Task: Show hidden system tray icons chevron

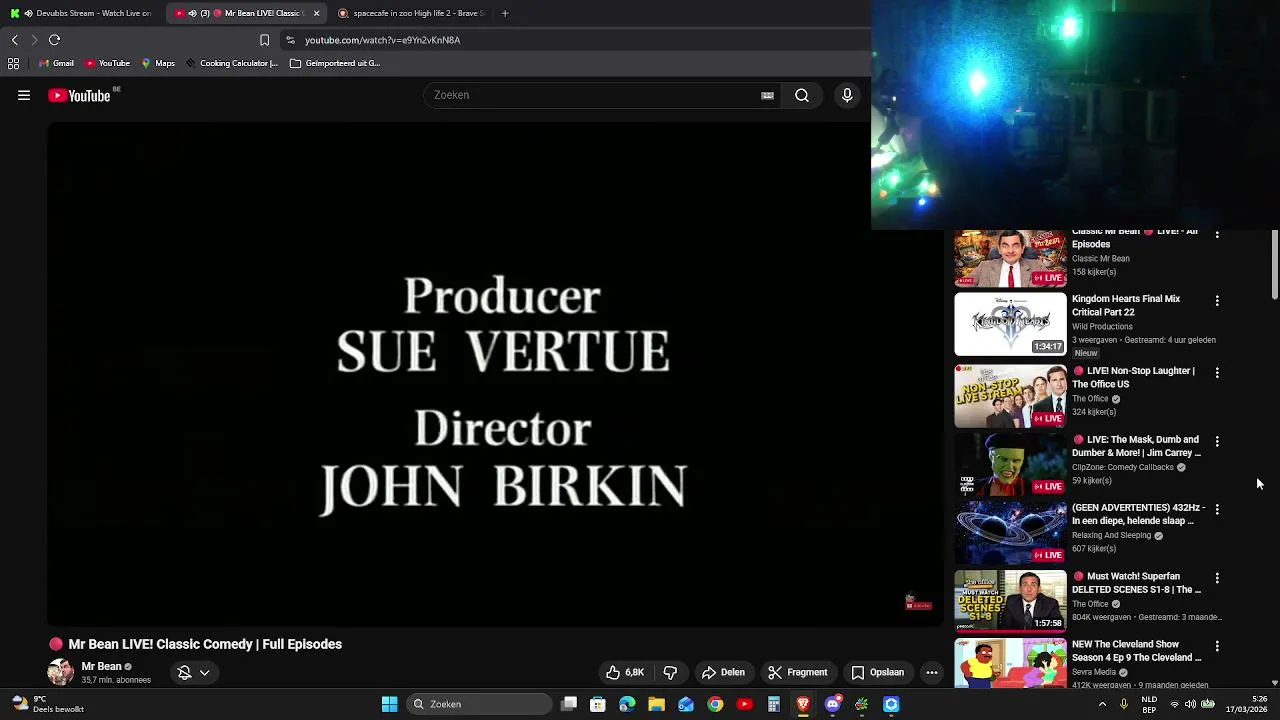Action: [x=1102, y=704]
